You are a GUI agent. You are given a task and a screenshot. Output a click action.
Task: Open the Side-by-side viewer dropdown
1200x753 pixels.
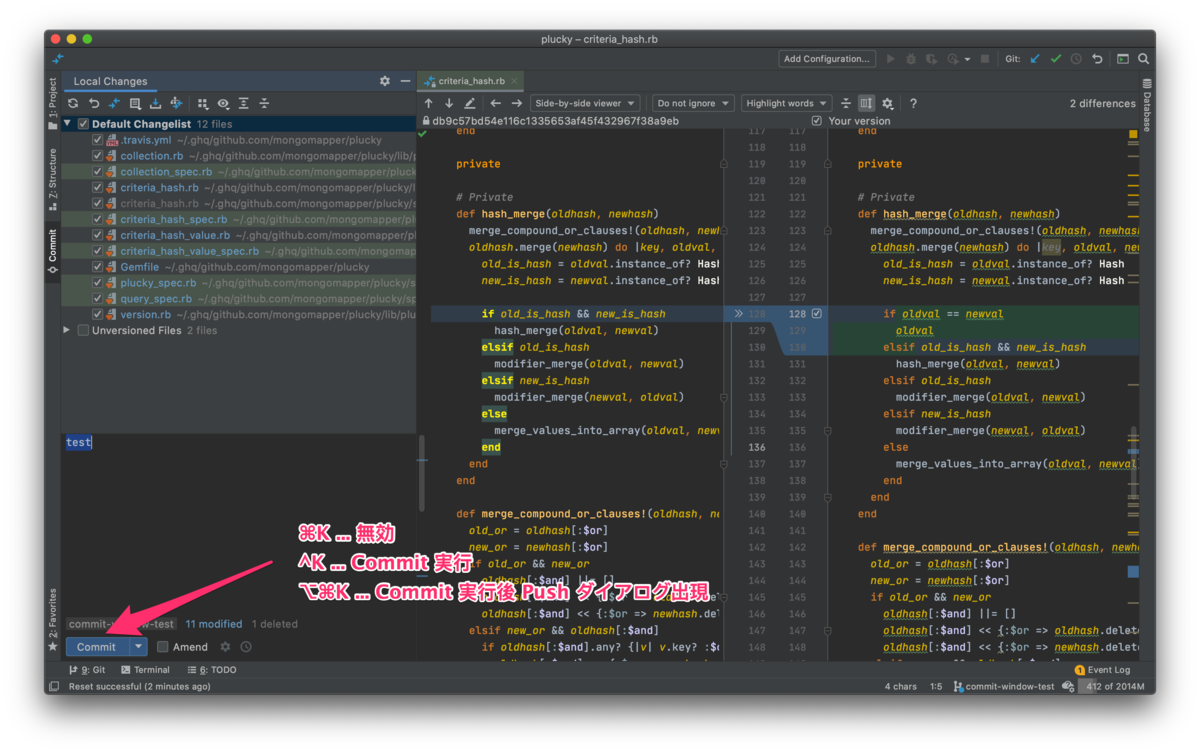point(585,103)
